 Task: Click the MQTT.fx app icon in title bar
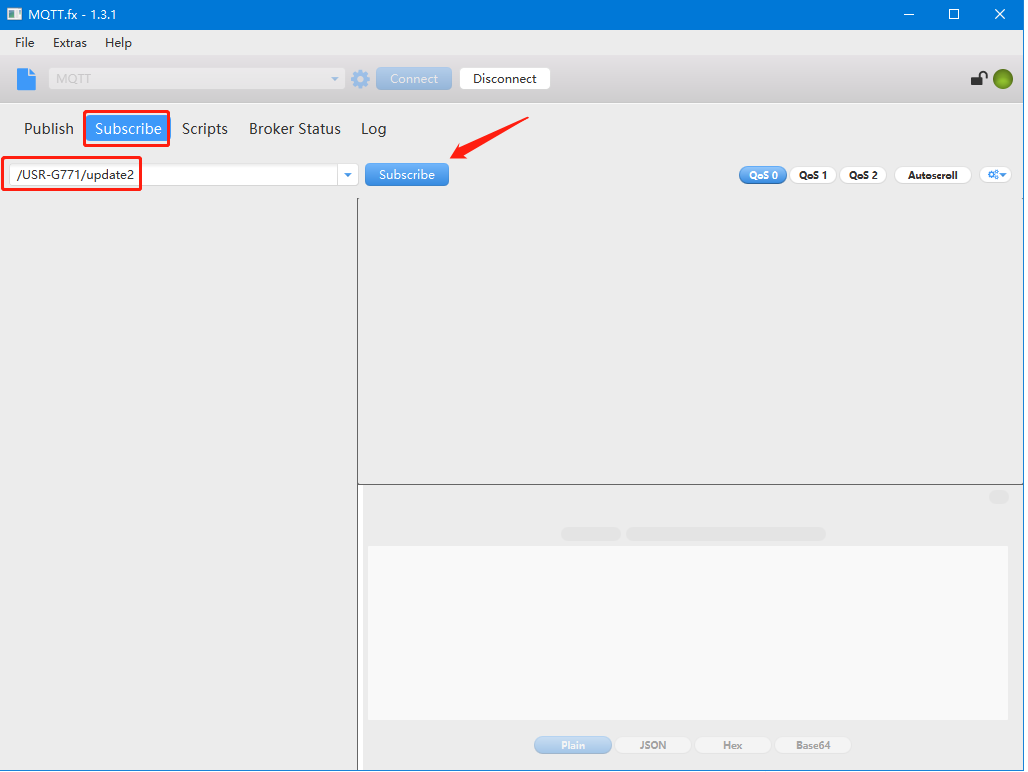click(14, 14)
